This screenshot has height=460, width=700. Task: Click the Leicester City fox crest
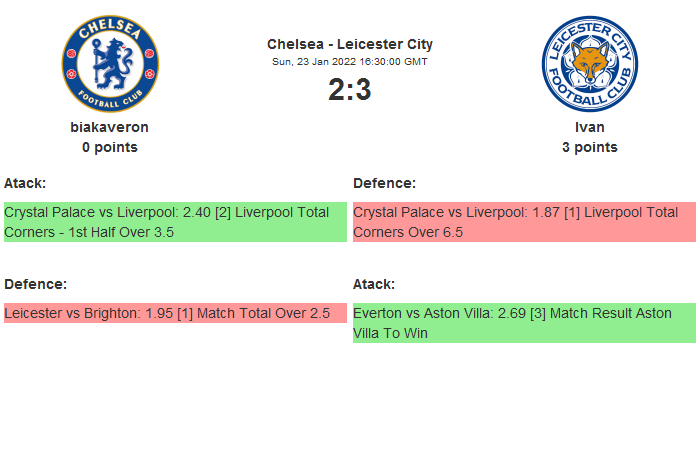tap(589, 64)
